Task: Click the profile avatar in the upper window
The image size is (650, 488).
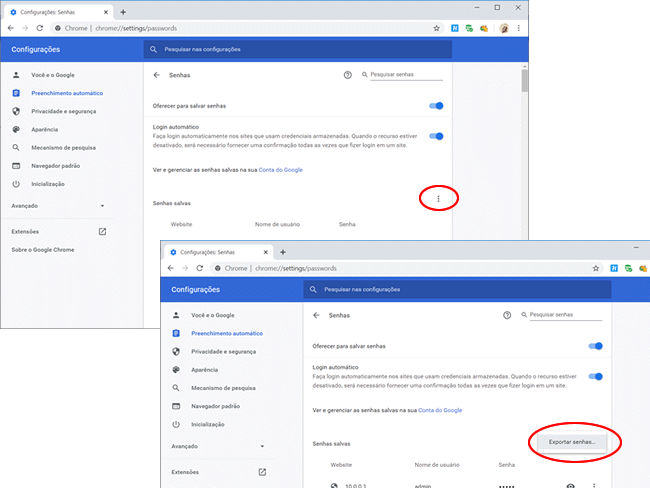Action: coord(504,28)
